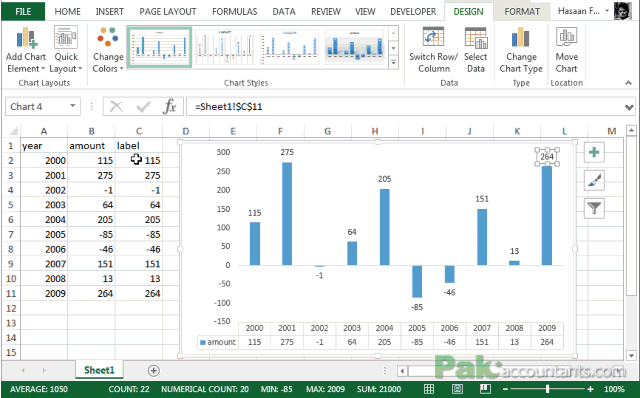Go to next chart styles row

[393, 48]
